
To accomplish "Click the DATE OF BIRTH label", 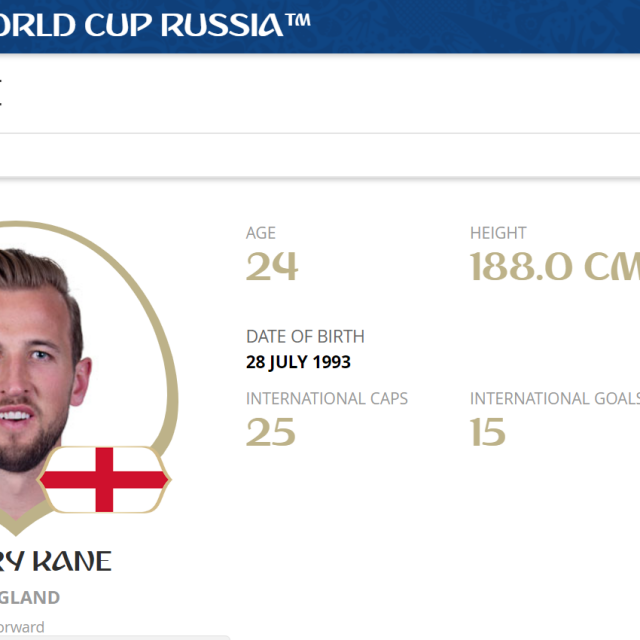I will (x=305, y=337).
